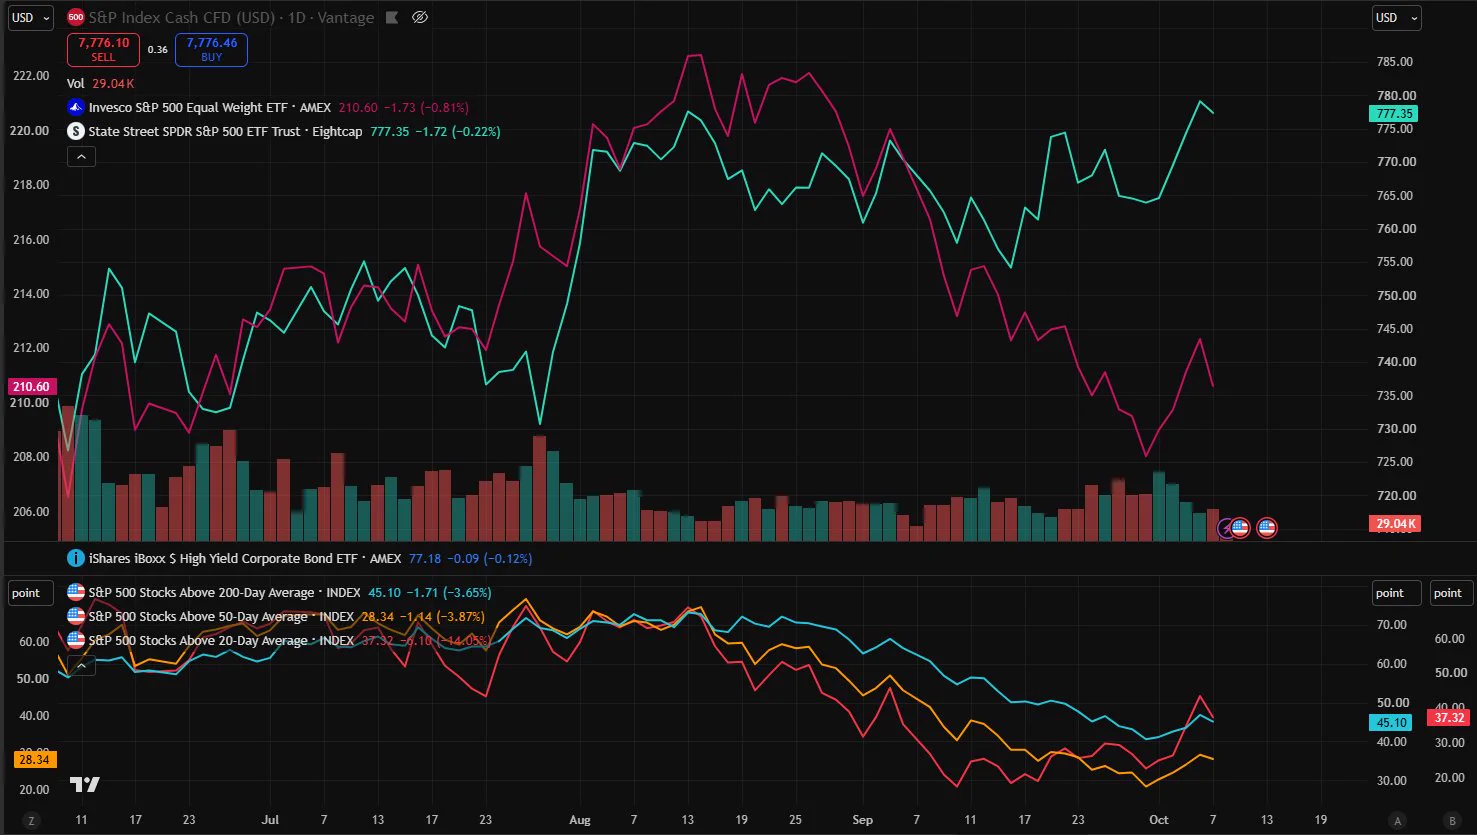The height and width of the screenshot is (835, 1477).
Task: Open the left 'point' unit dropdown
Action: pyautogui.click(x=30, y=593)
